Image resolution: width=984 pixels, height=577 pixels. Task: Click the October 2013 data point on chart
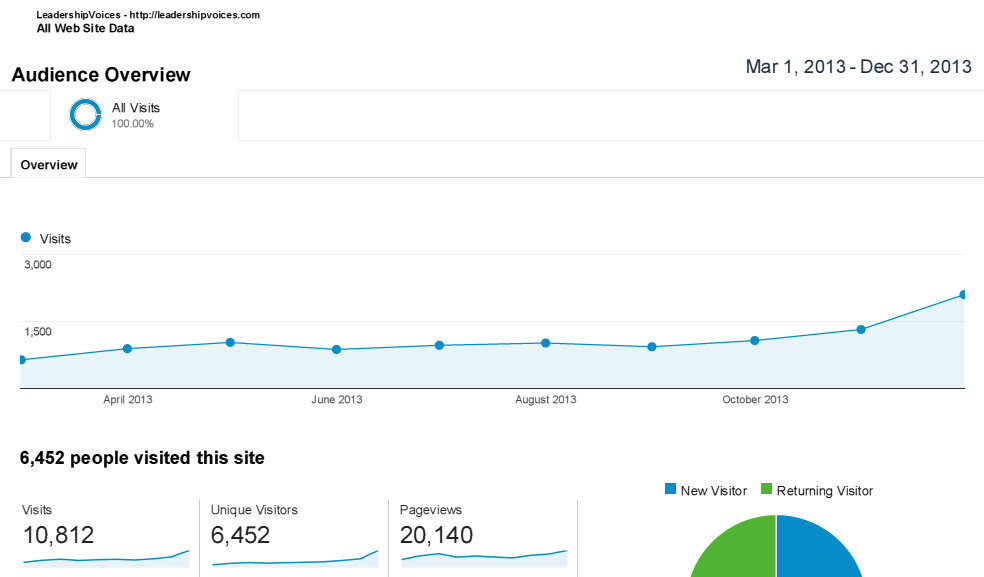tap(754, 341)
